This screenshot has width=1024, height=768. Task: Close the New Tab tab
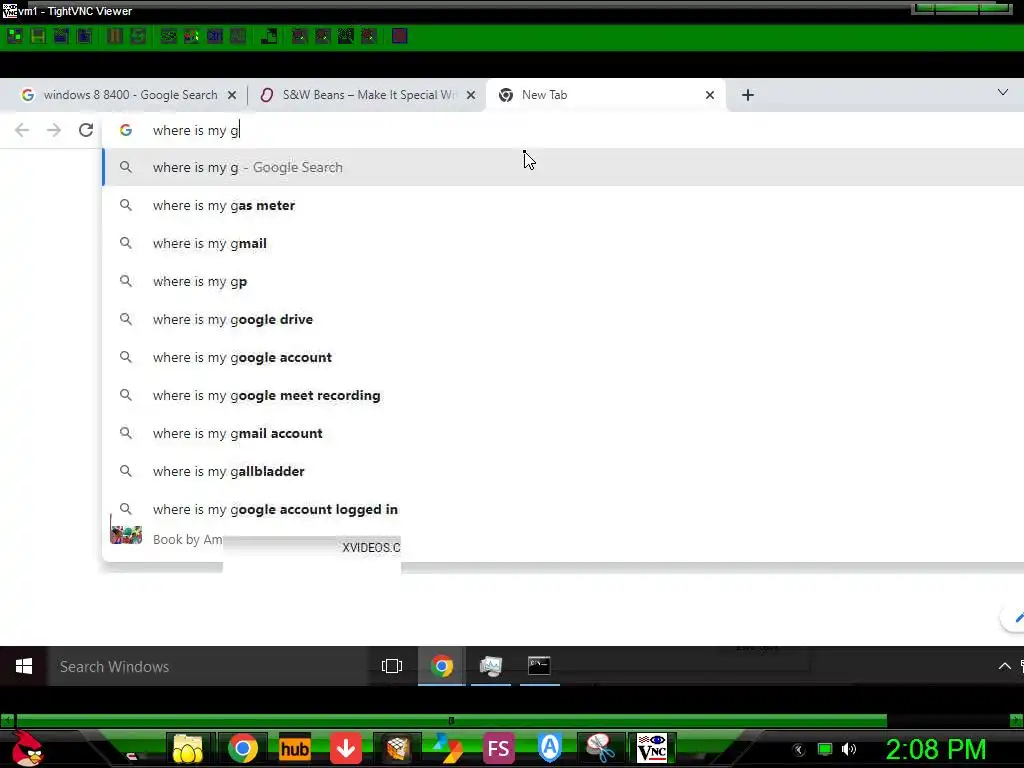point(710,95)
